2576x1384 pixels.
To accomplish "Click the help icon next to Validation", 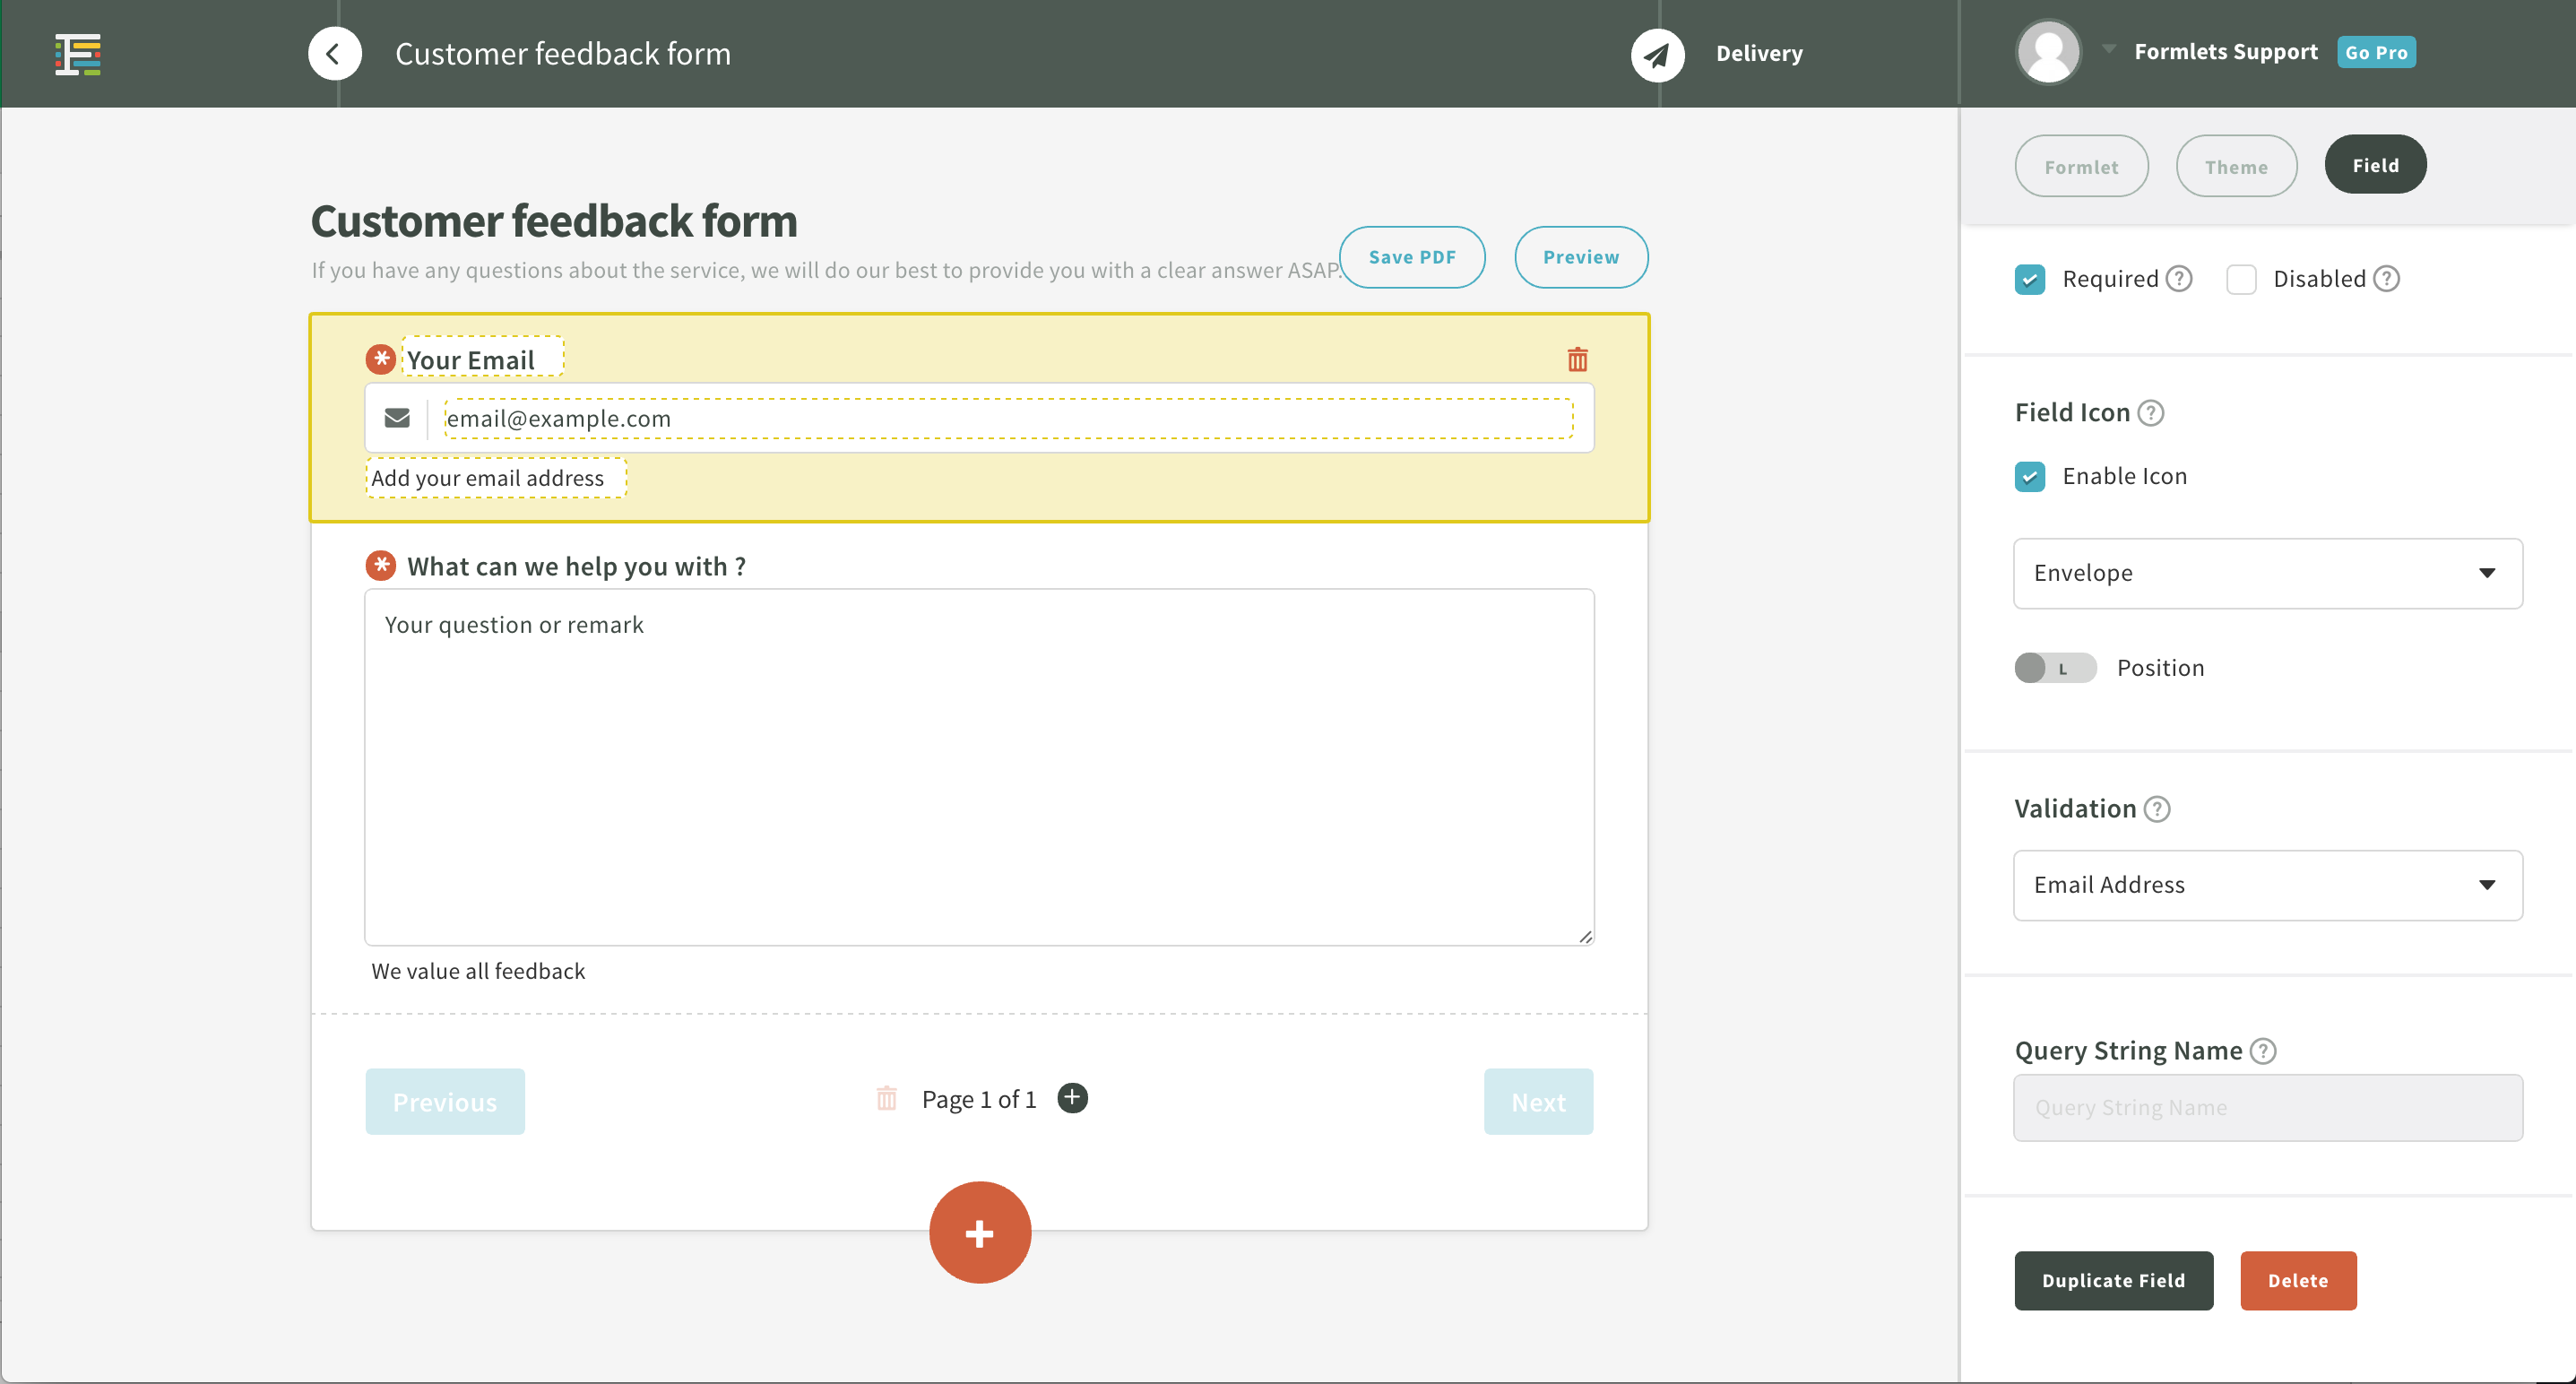I will pos(2158,809).
